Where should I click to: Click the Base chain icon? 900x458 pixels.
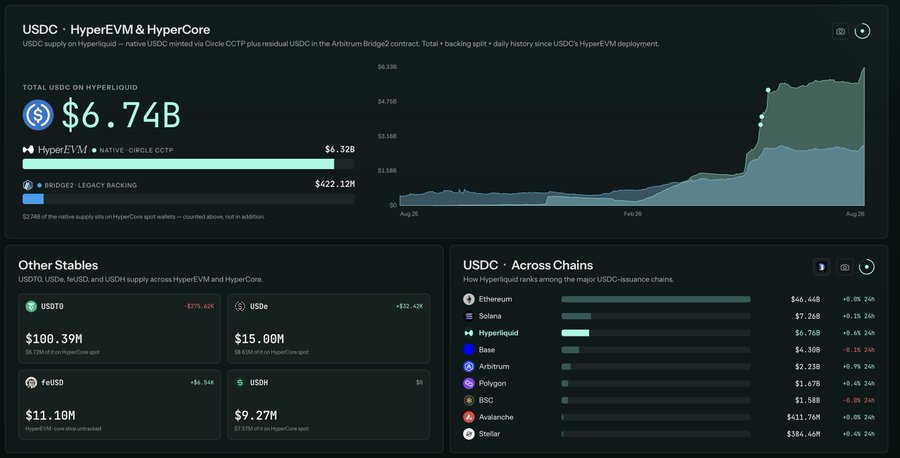[x=469, y=350]
